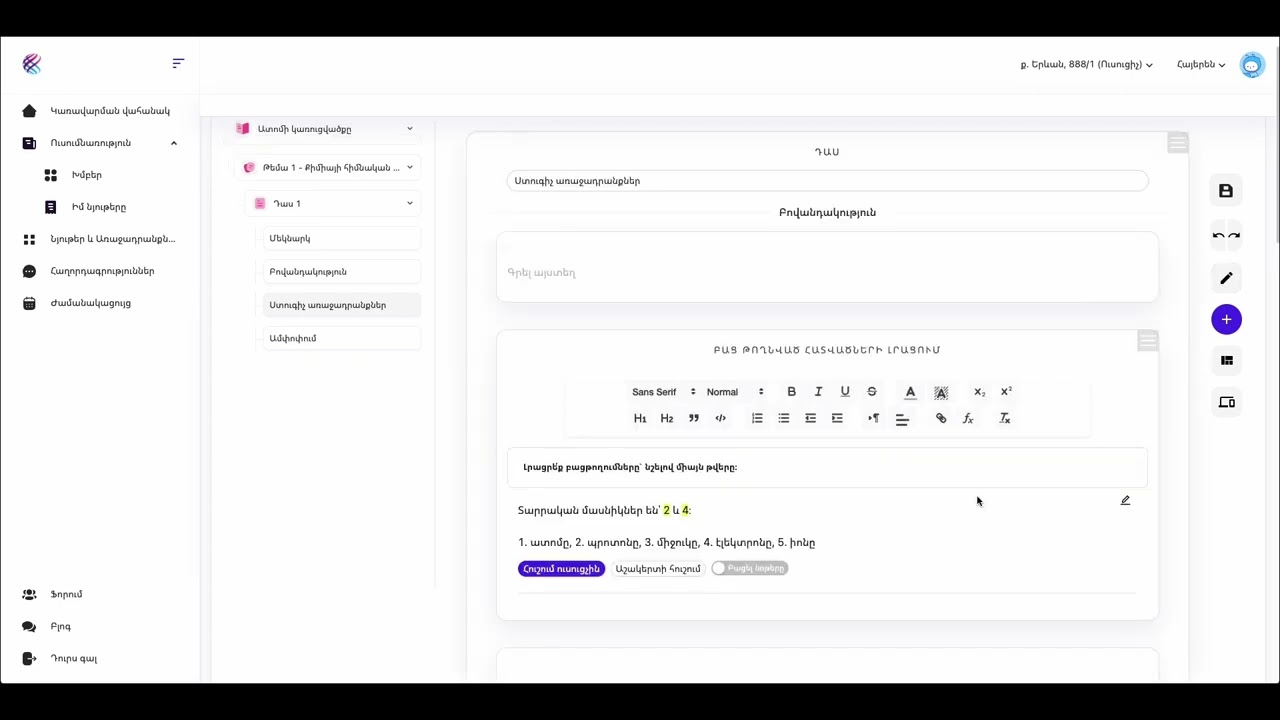Screen dimensions: 1280x720
Task: Insert a formula with fx icon
Action: pos(968,419)
